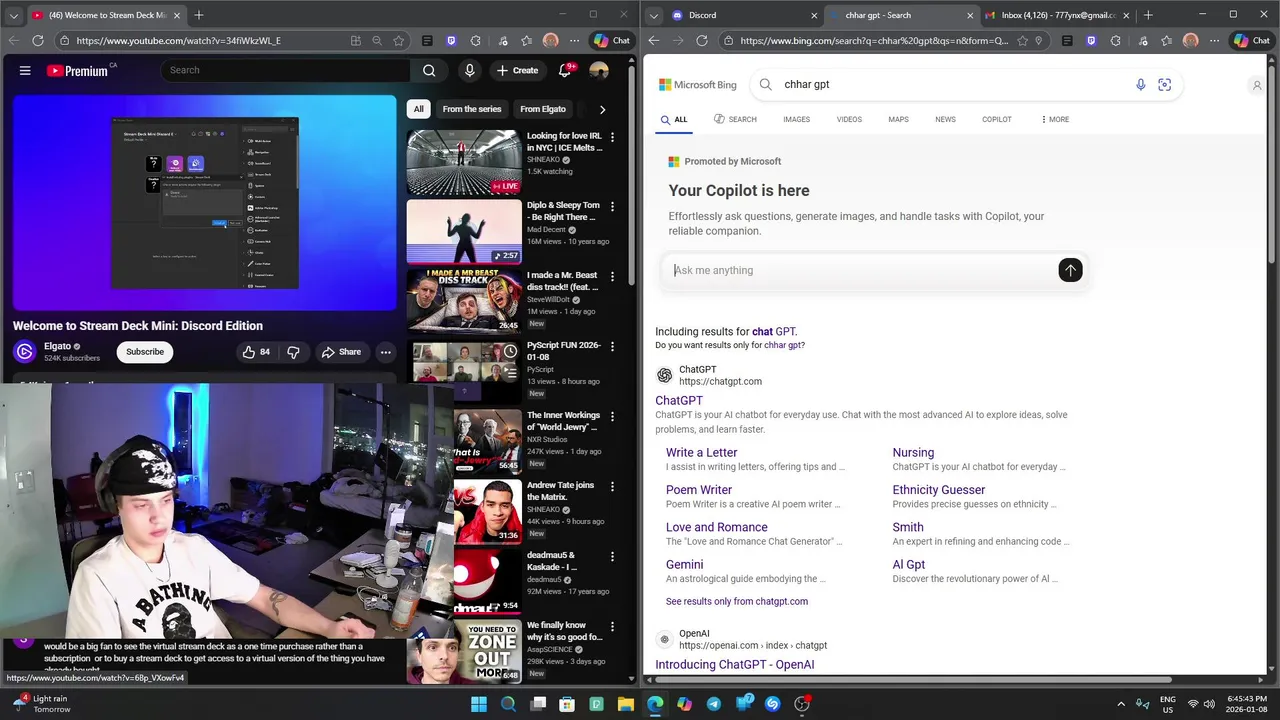The image size is (1280, 720).
Task: Show hidden system tray icons
Action: pyautogui.click(x=1121, y=704)
